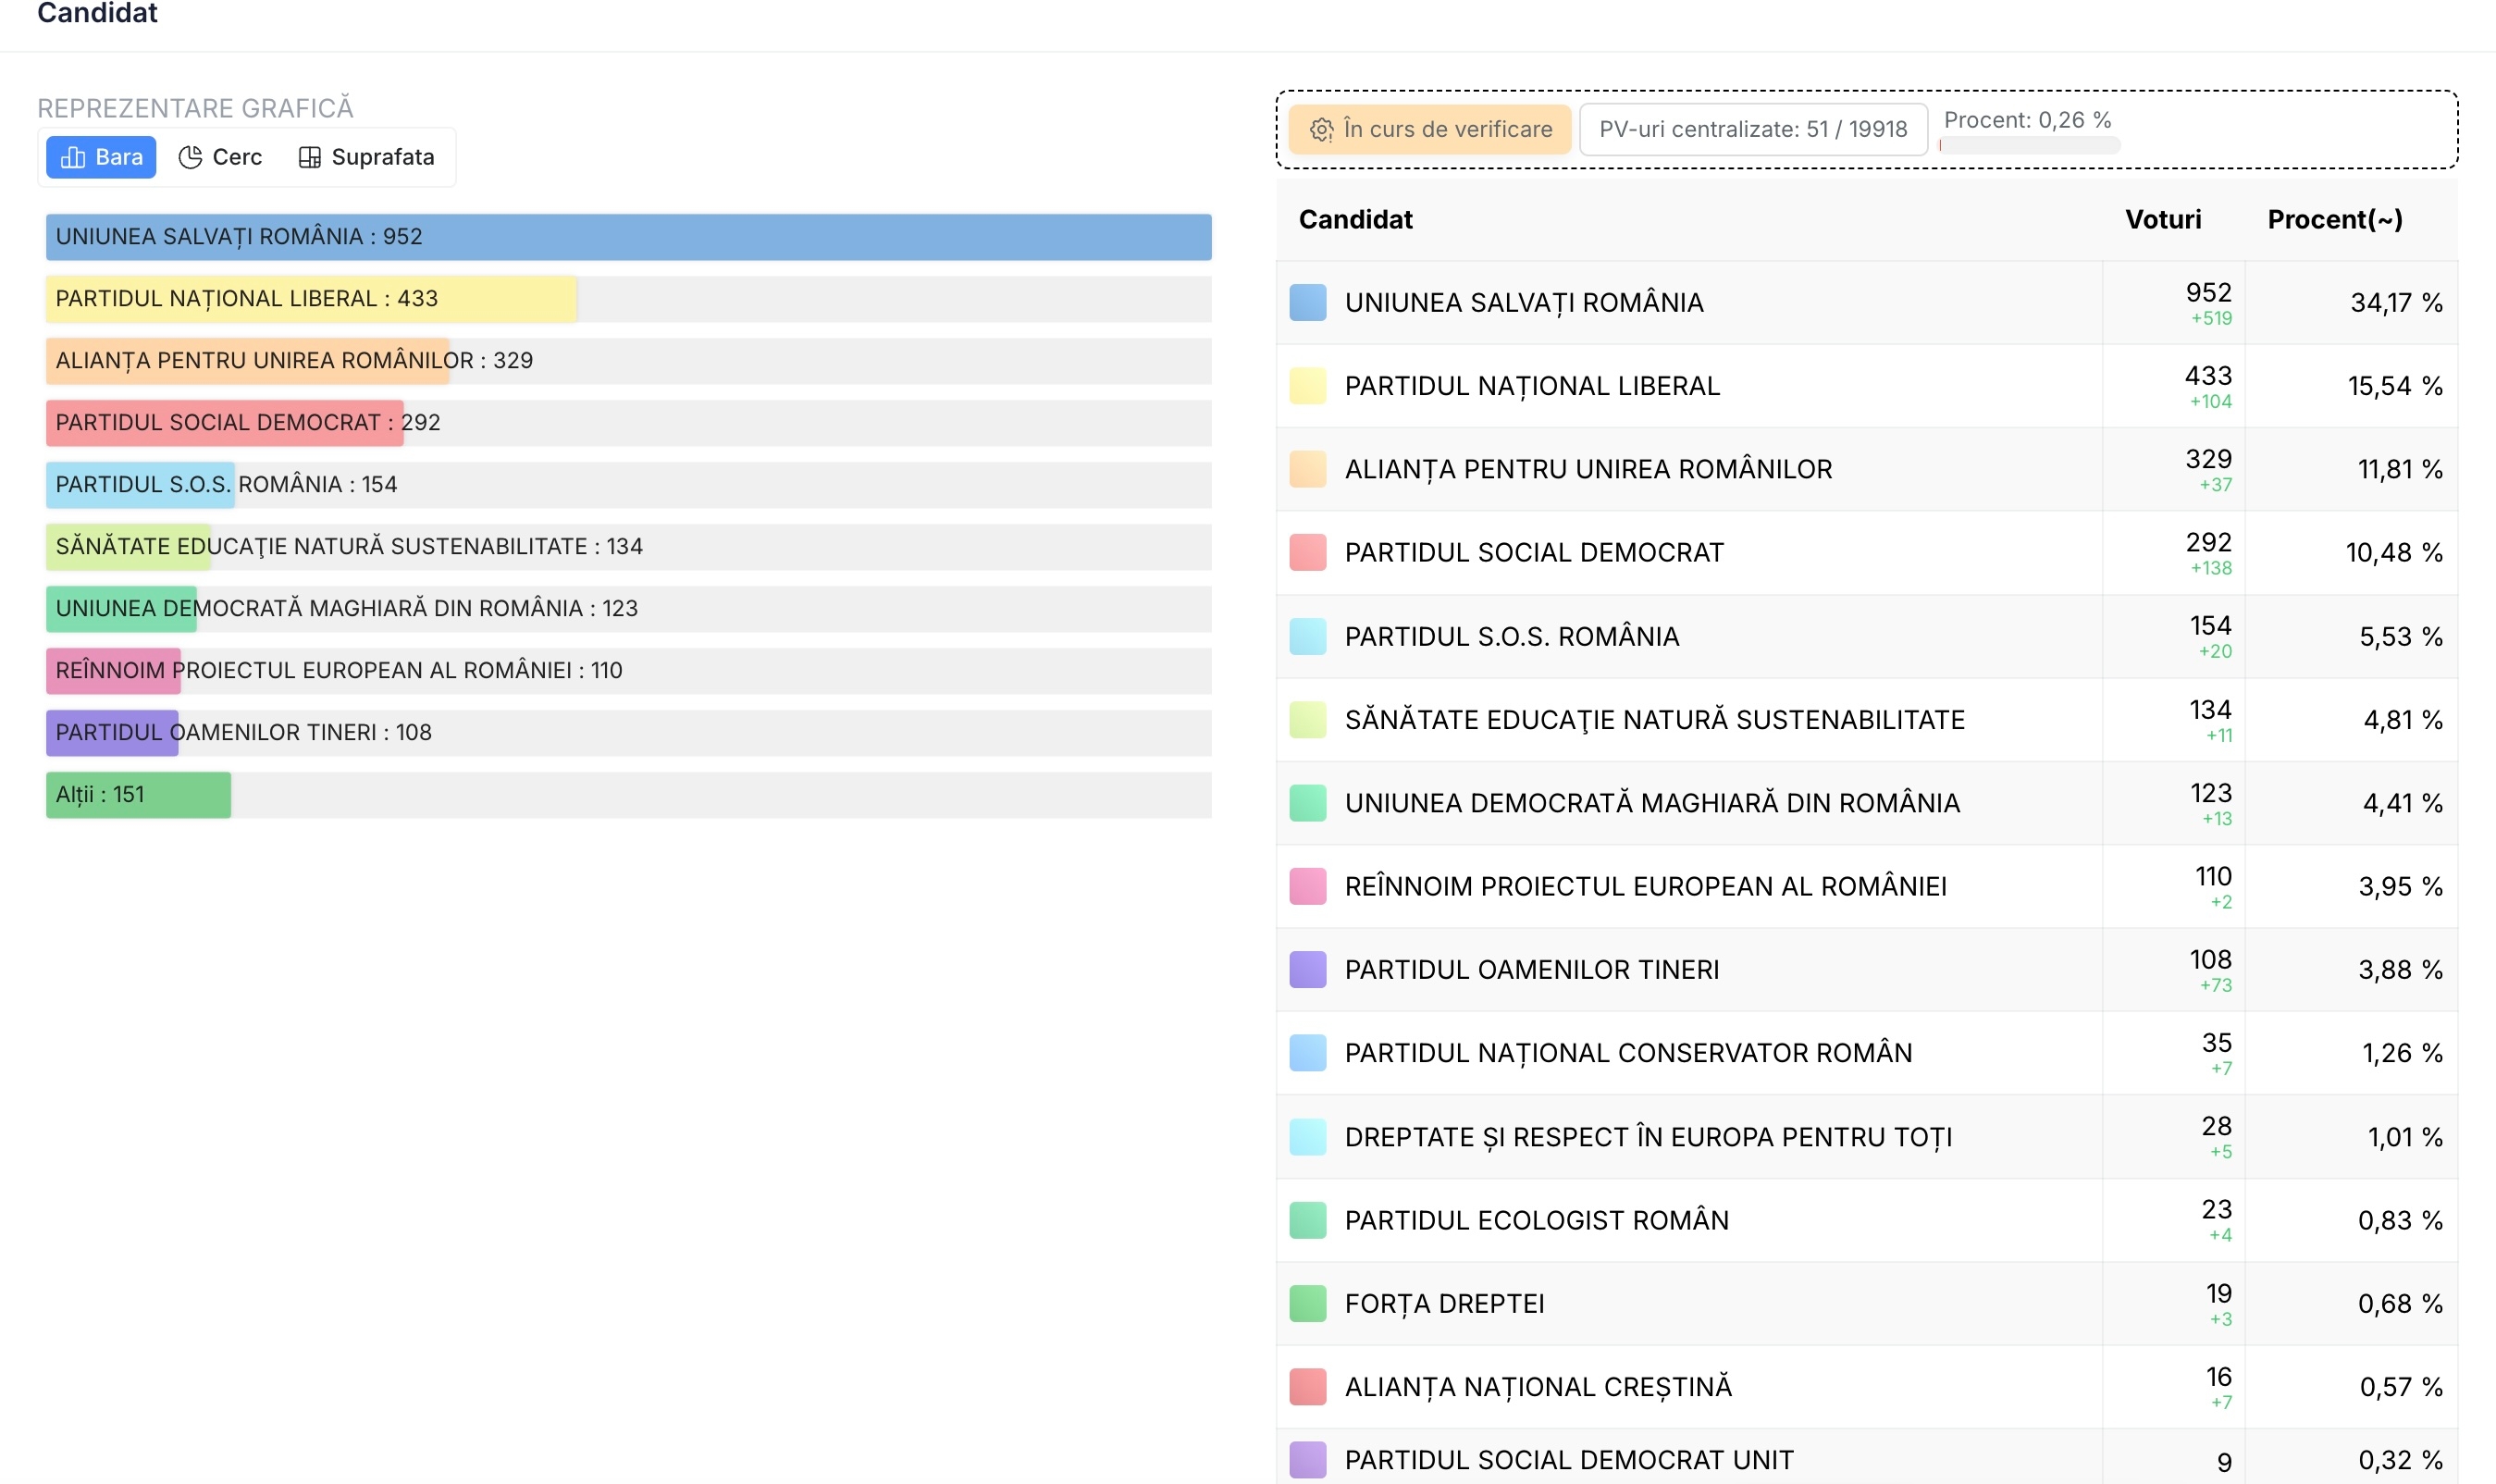Click the blue swatch for Uniunea Salvați România
This screenshot has height=1484, width=2496.
pyautogui.click(x=1307, y=302)
